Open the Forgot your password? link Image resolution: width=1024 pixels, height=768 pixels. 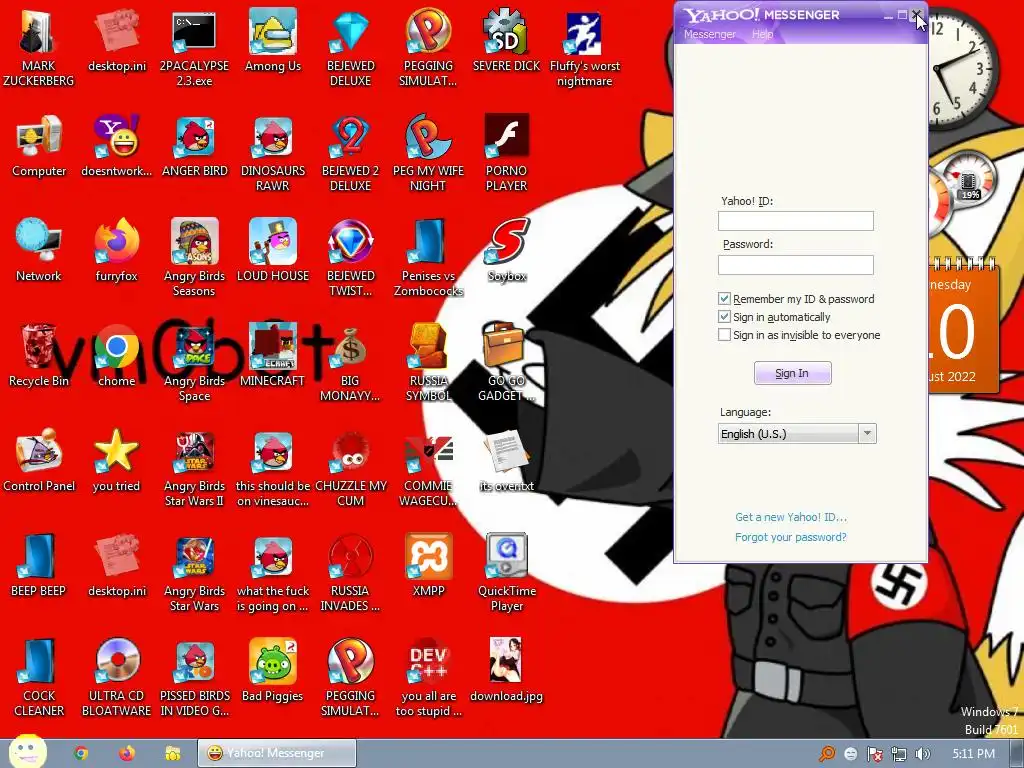(791, 537)
